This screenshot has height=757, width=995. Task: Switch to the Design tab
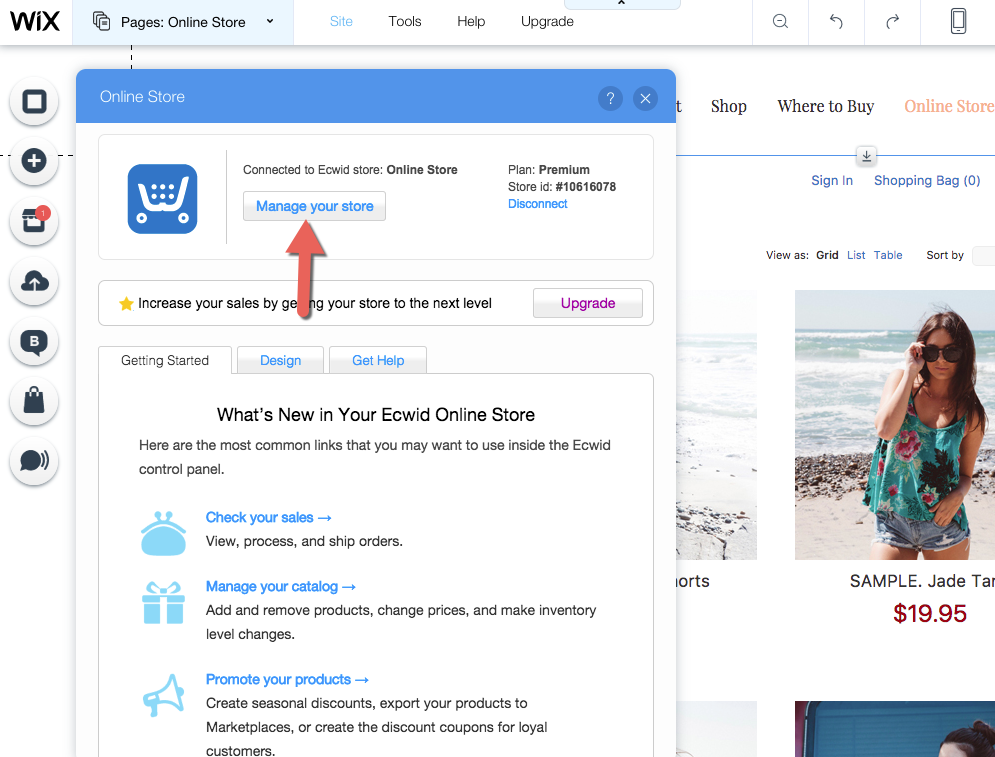pos(280,360)
